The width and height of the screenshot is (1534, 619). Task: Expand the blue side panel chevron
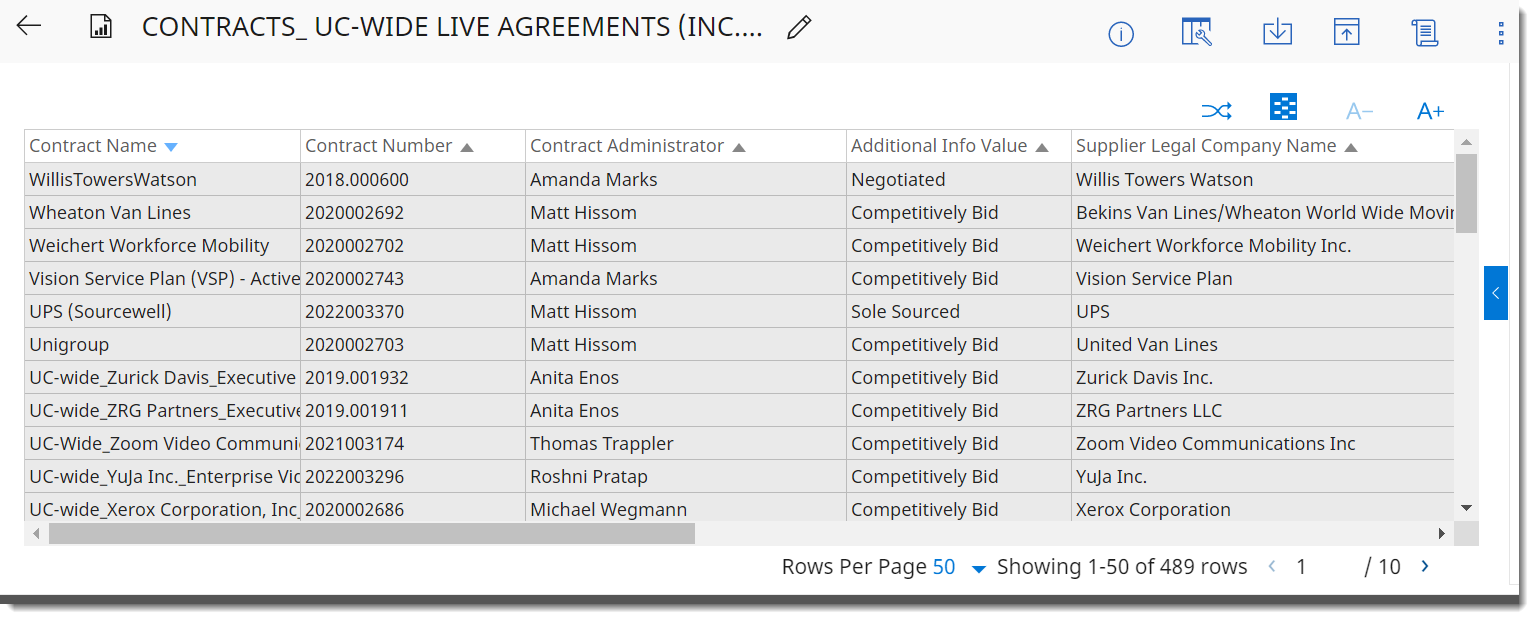tap(1495, 293)
